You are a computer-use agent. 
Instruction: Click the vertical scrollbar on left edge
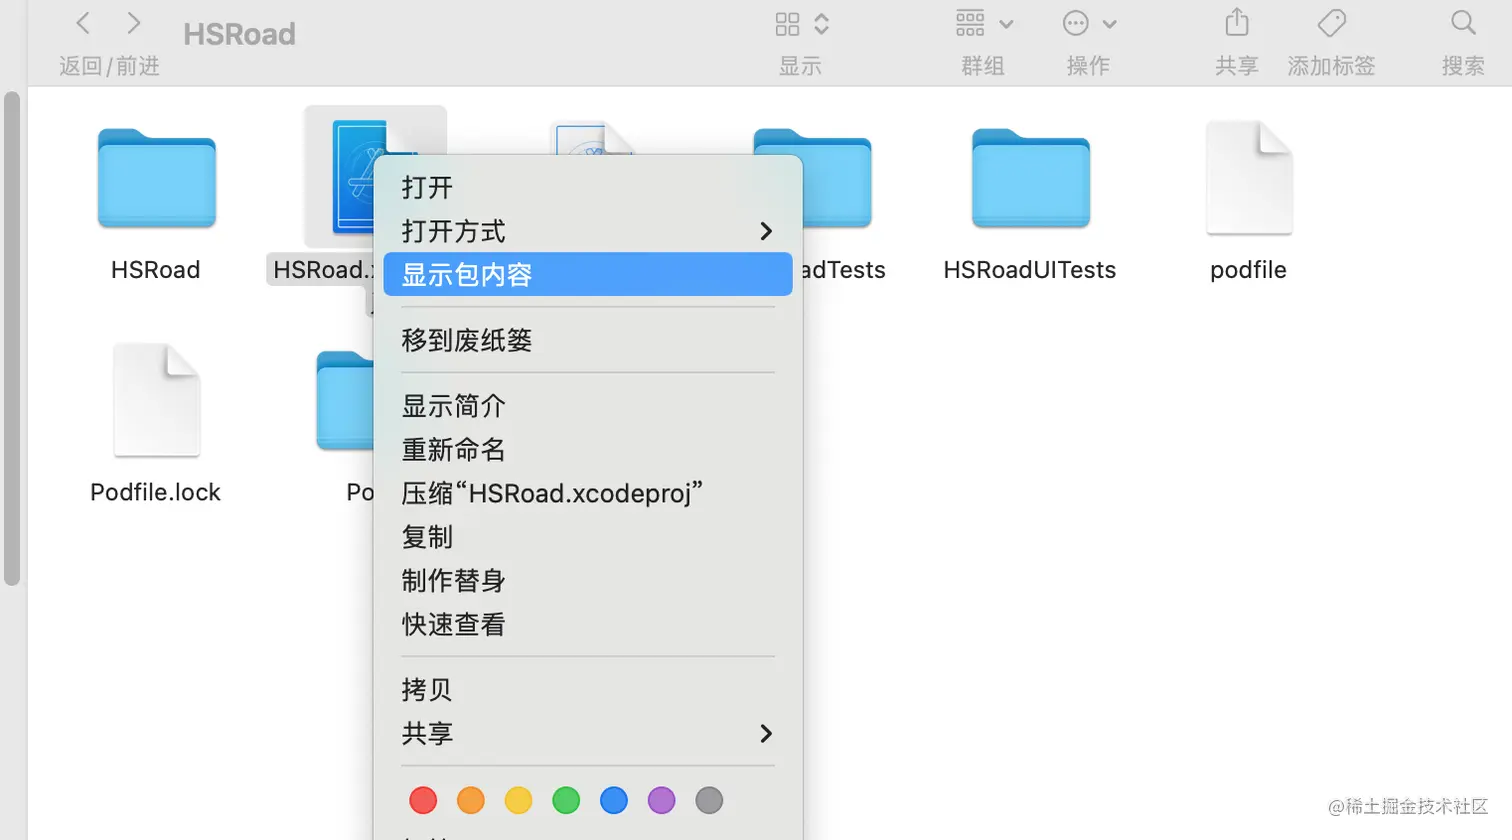pos(12,338)
